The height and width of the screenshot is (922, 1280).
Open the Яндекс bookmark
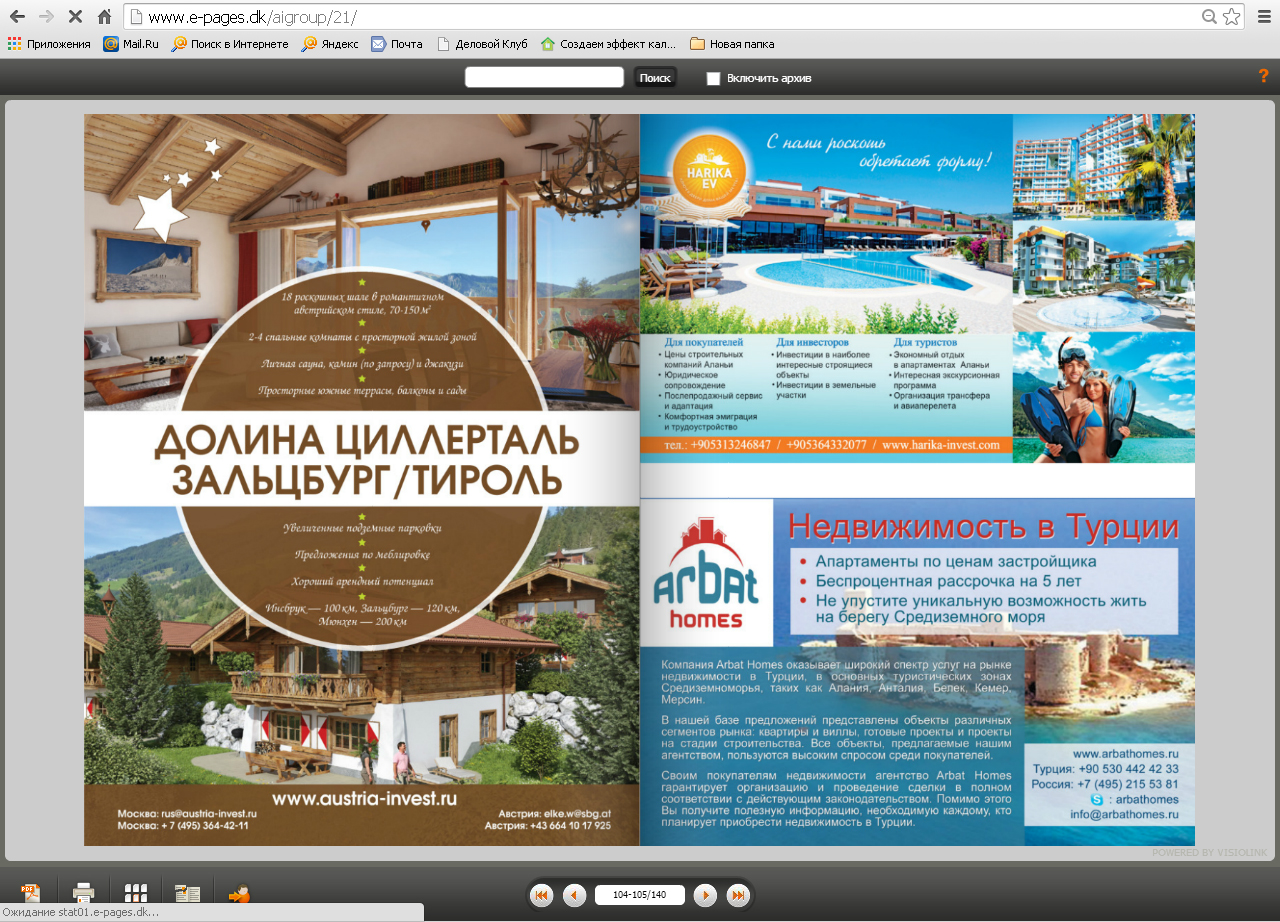[330, 44]
